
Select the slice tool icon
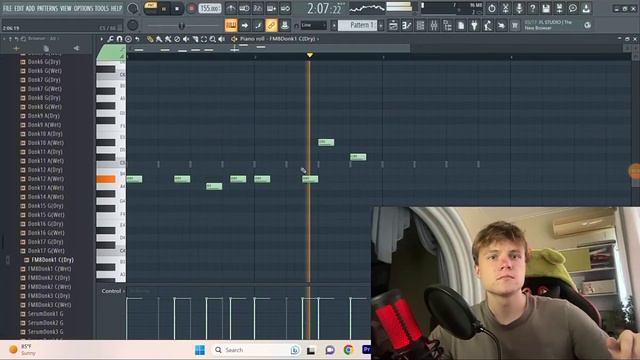195,39
